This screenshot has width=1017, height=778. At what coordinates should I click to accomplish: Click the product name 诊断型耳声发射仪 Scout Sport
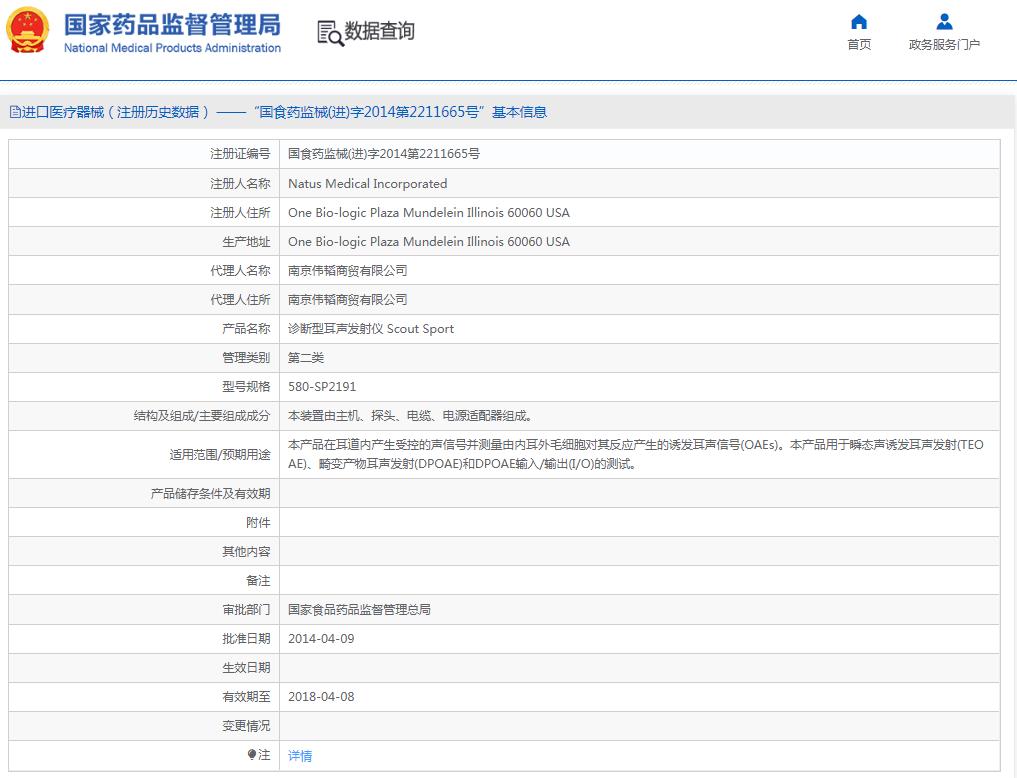[370, 329]
